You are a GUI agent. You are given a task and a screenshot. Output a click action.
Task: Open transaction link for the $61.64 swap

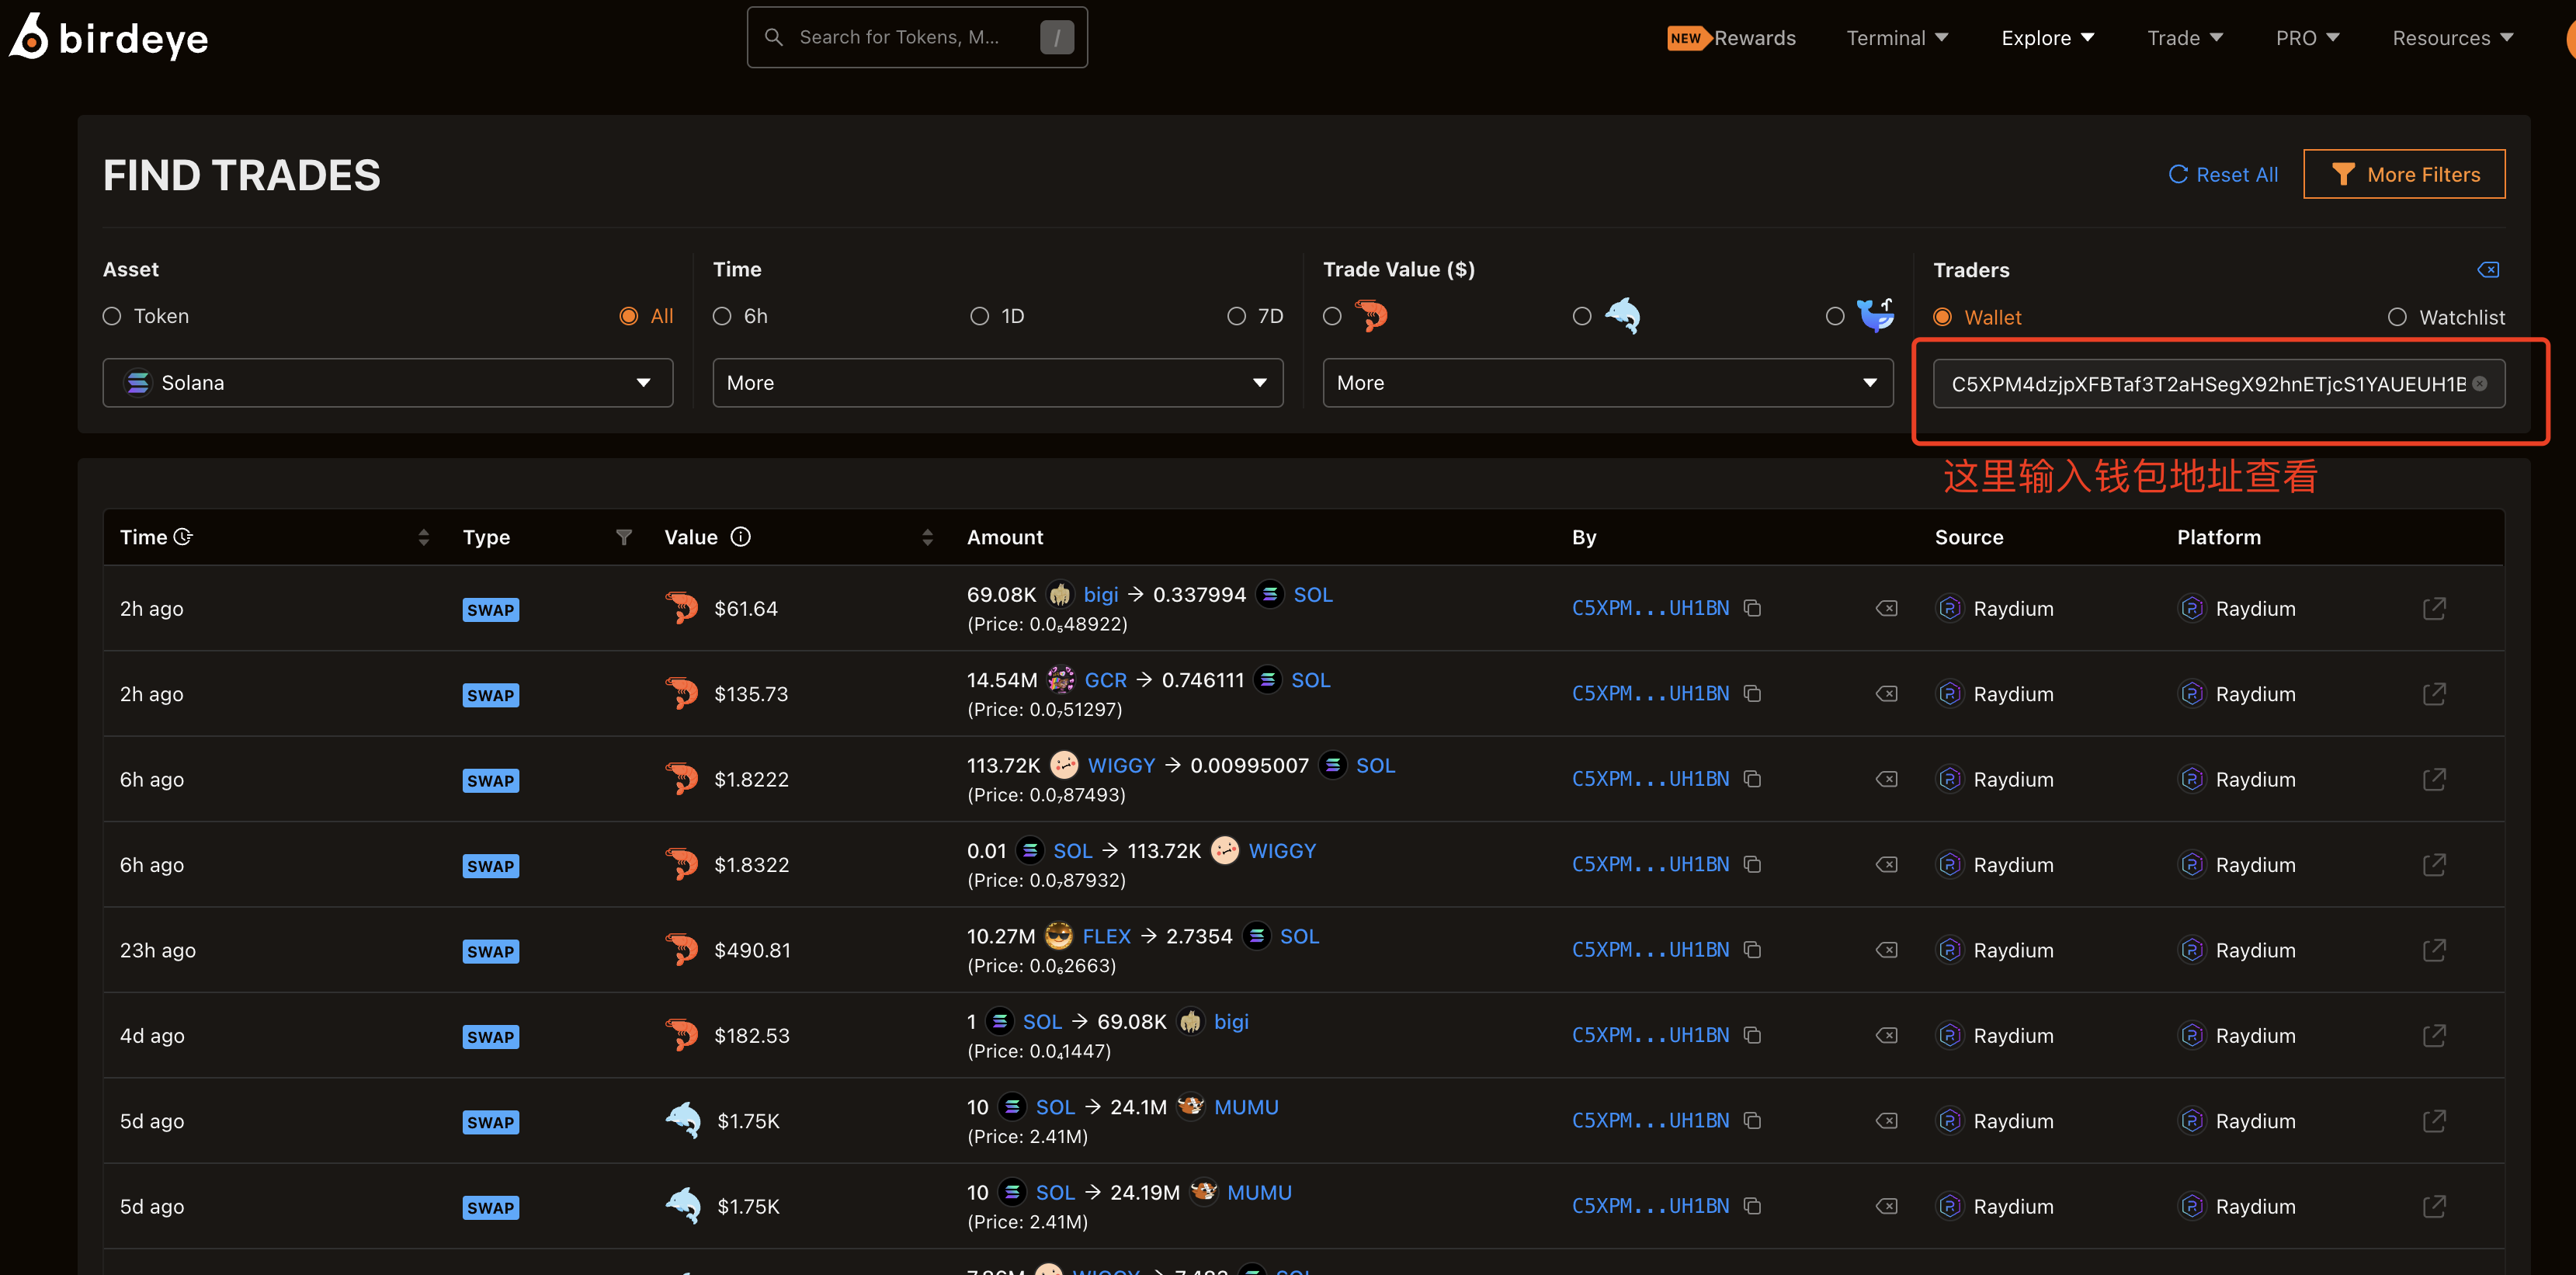coord(2434,608)
